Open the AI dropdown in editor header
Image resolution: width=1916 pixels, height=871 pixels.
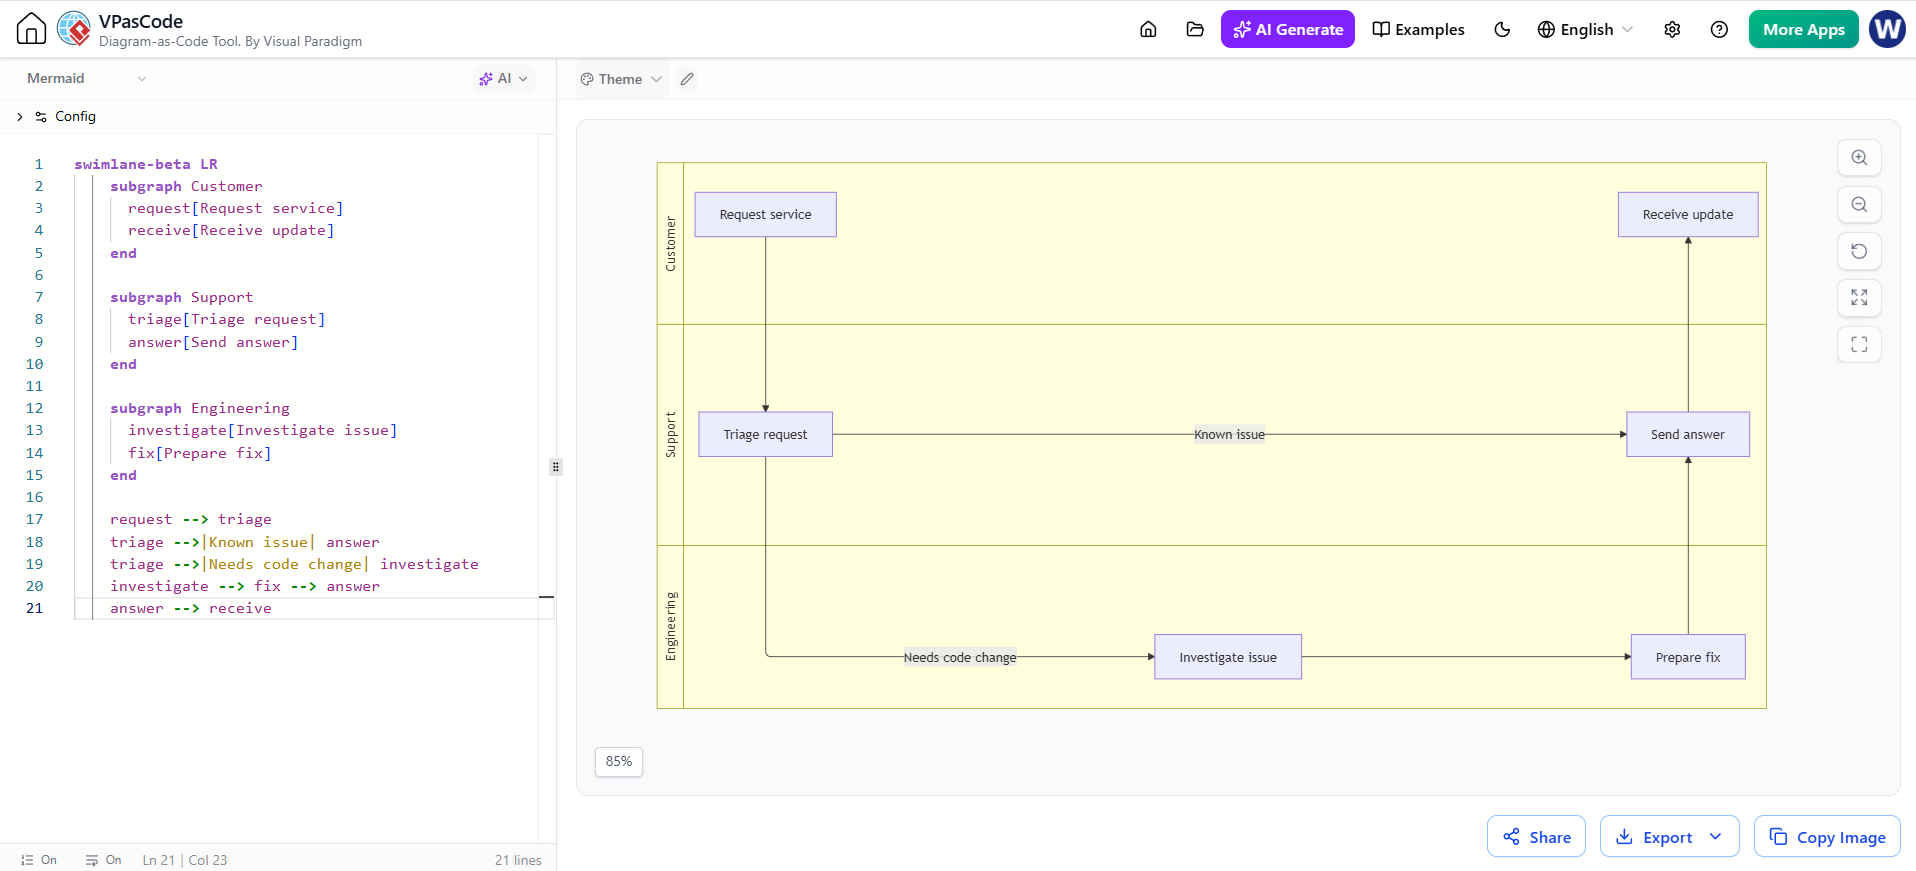coord(503,78)
